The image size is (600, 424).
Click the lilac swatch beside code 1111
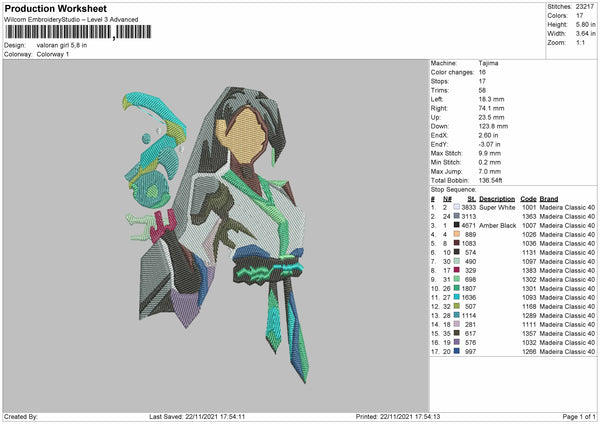[457, 324]
